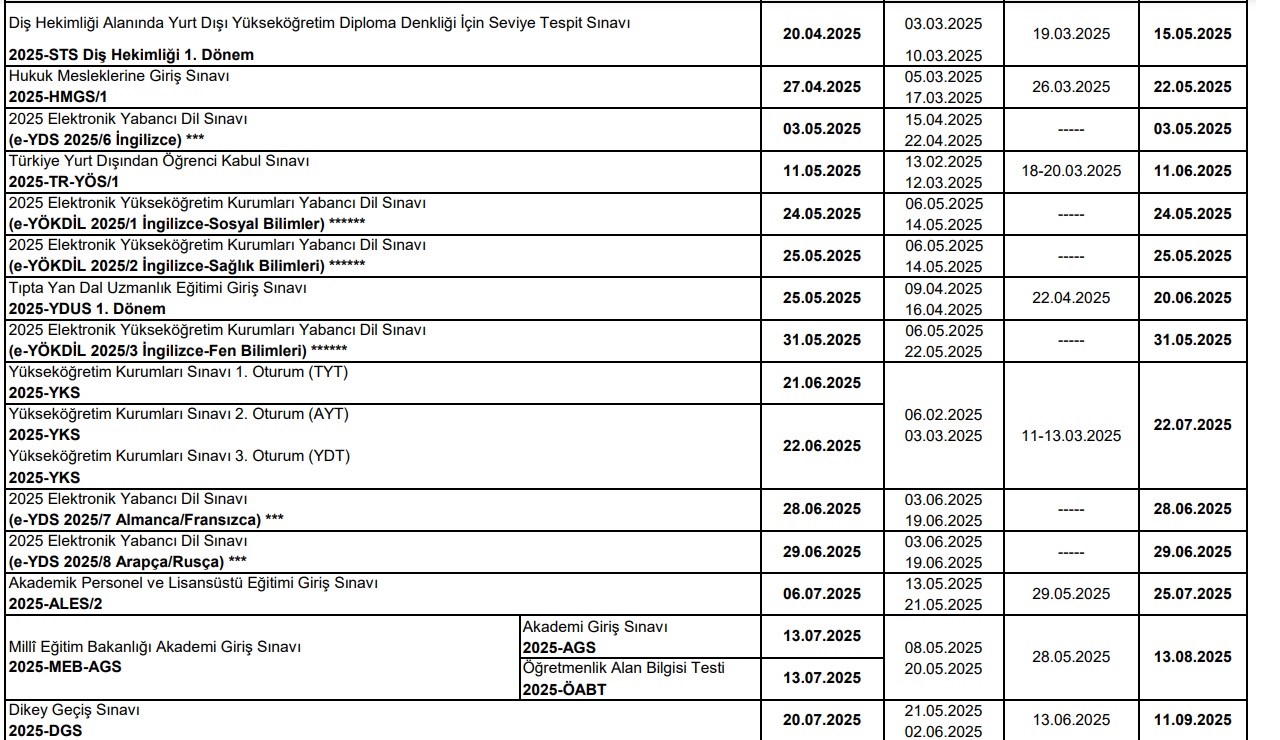Click the date 27.04.2025
This screenshot has height=740, width=1280.
(x=822, y=87)
